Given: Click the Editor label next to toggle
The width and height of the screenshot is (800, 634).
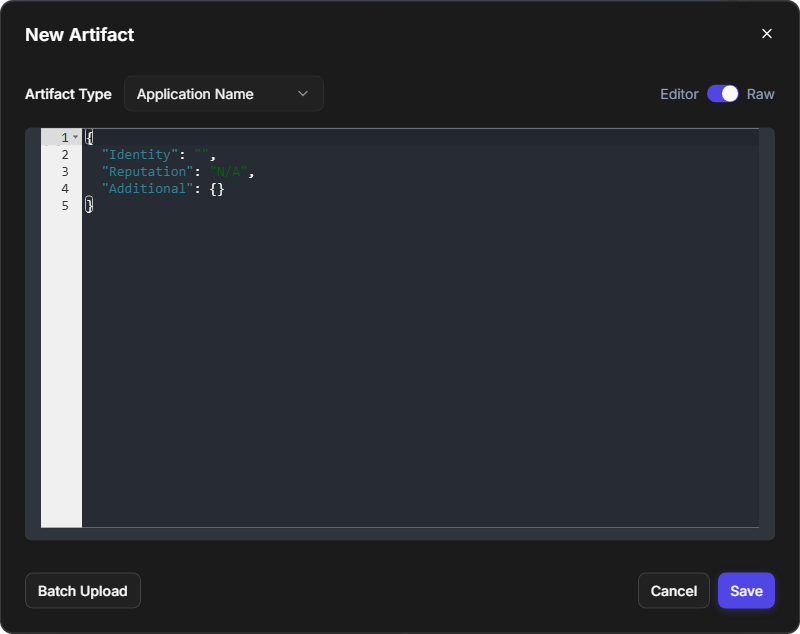Looking at the screenshot, I should (x=679, y=94).
